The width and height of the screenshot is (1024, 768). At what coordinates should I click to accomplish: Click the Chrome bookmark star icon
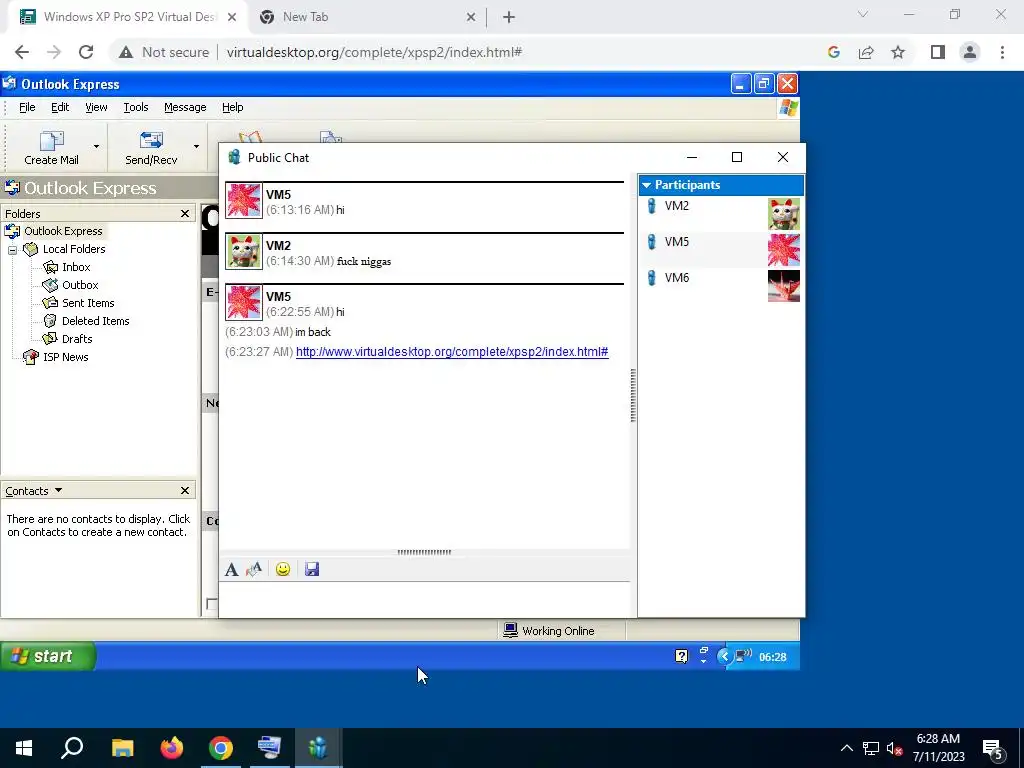pos(898,52)
